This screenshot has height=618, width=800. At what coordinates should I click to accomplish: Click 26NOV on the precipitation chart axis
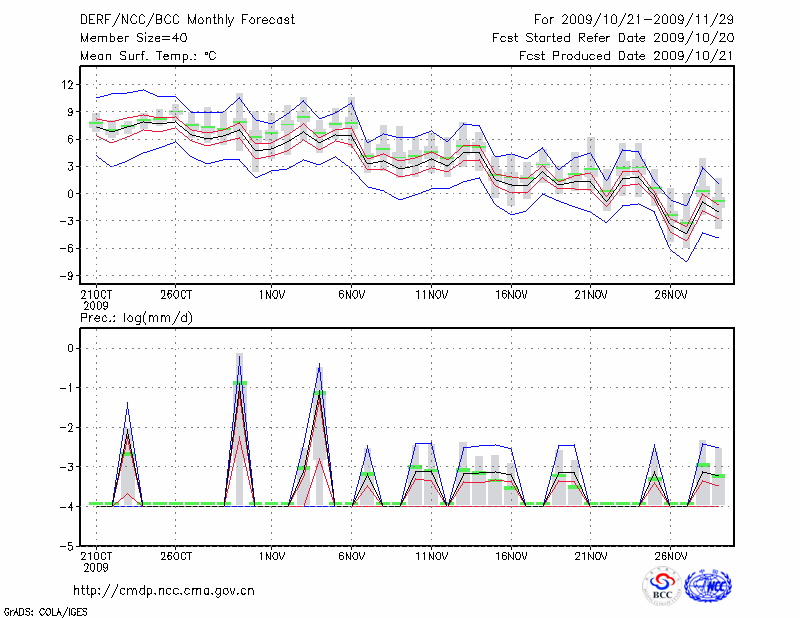coord(670,556)
